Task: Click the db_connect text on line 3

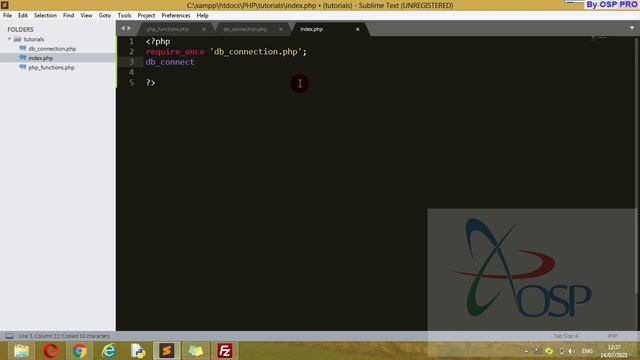Action: pyautogui.click(x=170, y=62)
